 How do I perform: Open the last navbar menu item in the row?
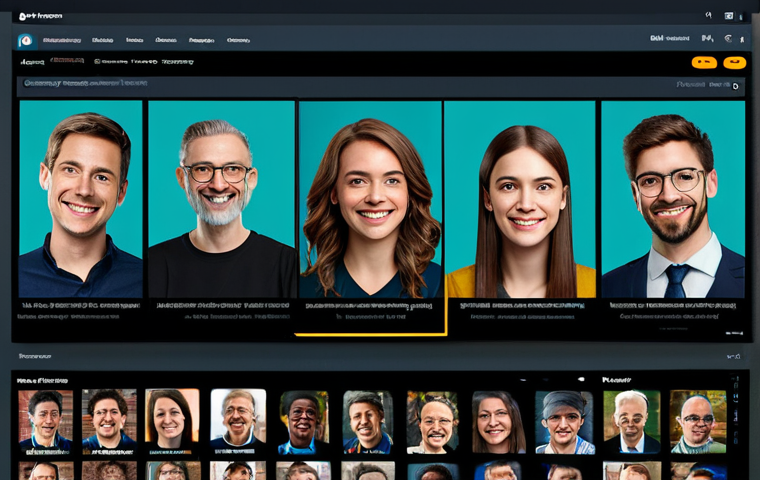[x=238, y=40]
